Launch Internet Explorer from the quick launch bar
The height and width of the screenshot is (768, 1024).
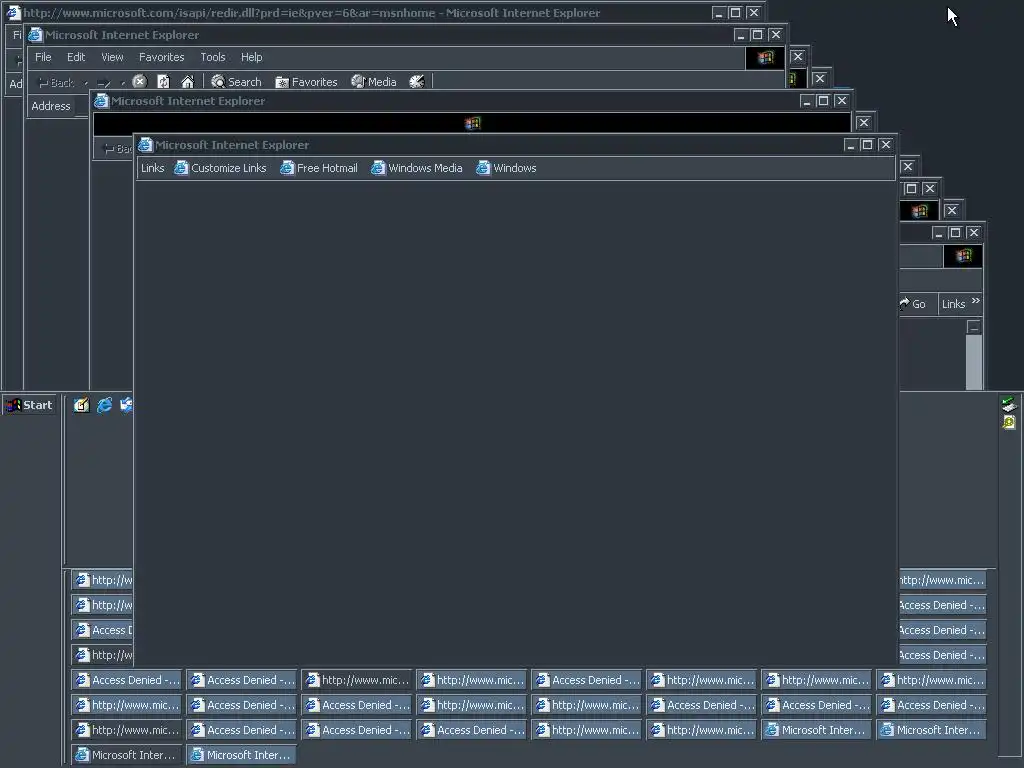pyautogui.click(x=104, y=405)
